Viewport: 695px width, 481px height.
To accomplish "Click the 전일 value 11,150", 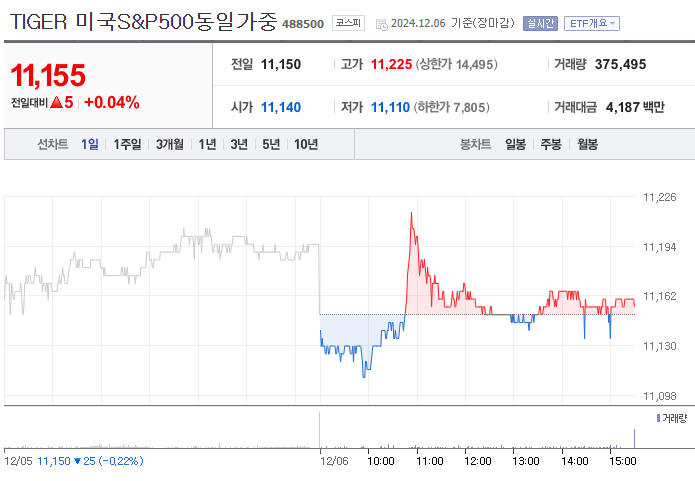I will pyautogui.click(x=281, y=64).
